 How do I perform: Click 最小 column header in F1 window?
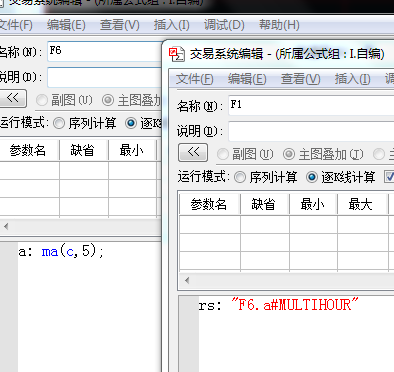(x=313, y=204)
